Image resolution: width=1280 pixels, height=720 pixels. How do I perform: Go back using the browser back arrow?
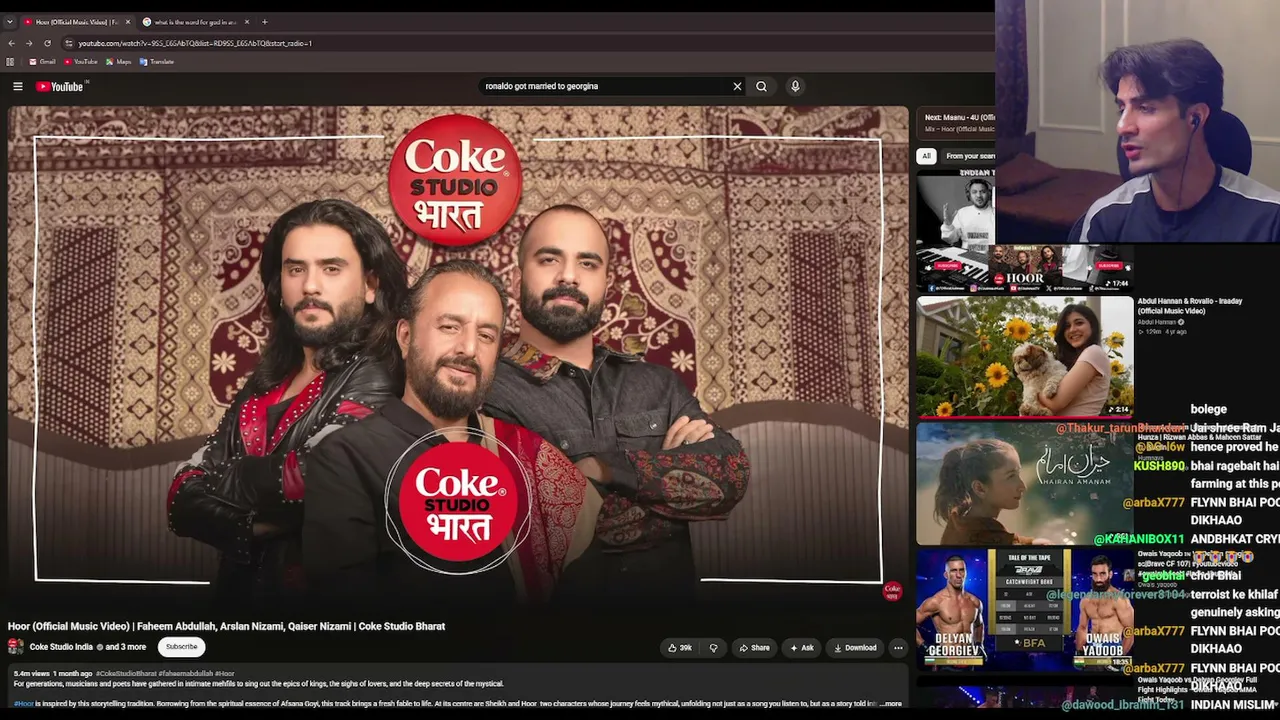click(11, 43)
